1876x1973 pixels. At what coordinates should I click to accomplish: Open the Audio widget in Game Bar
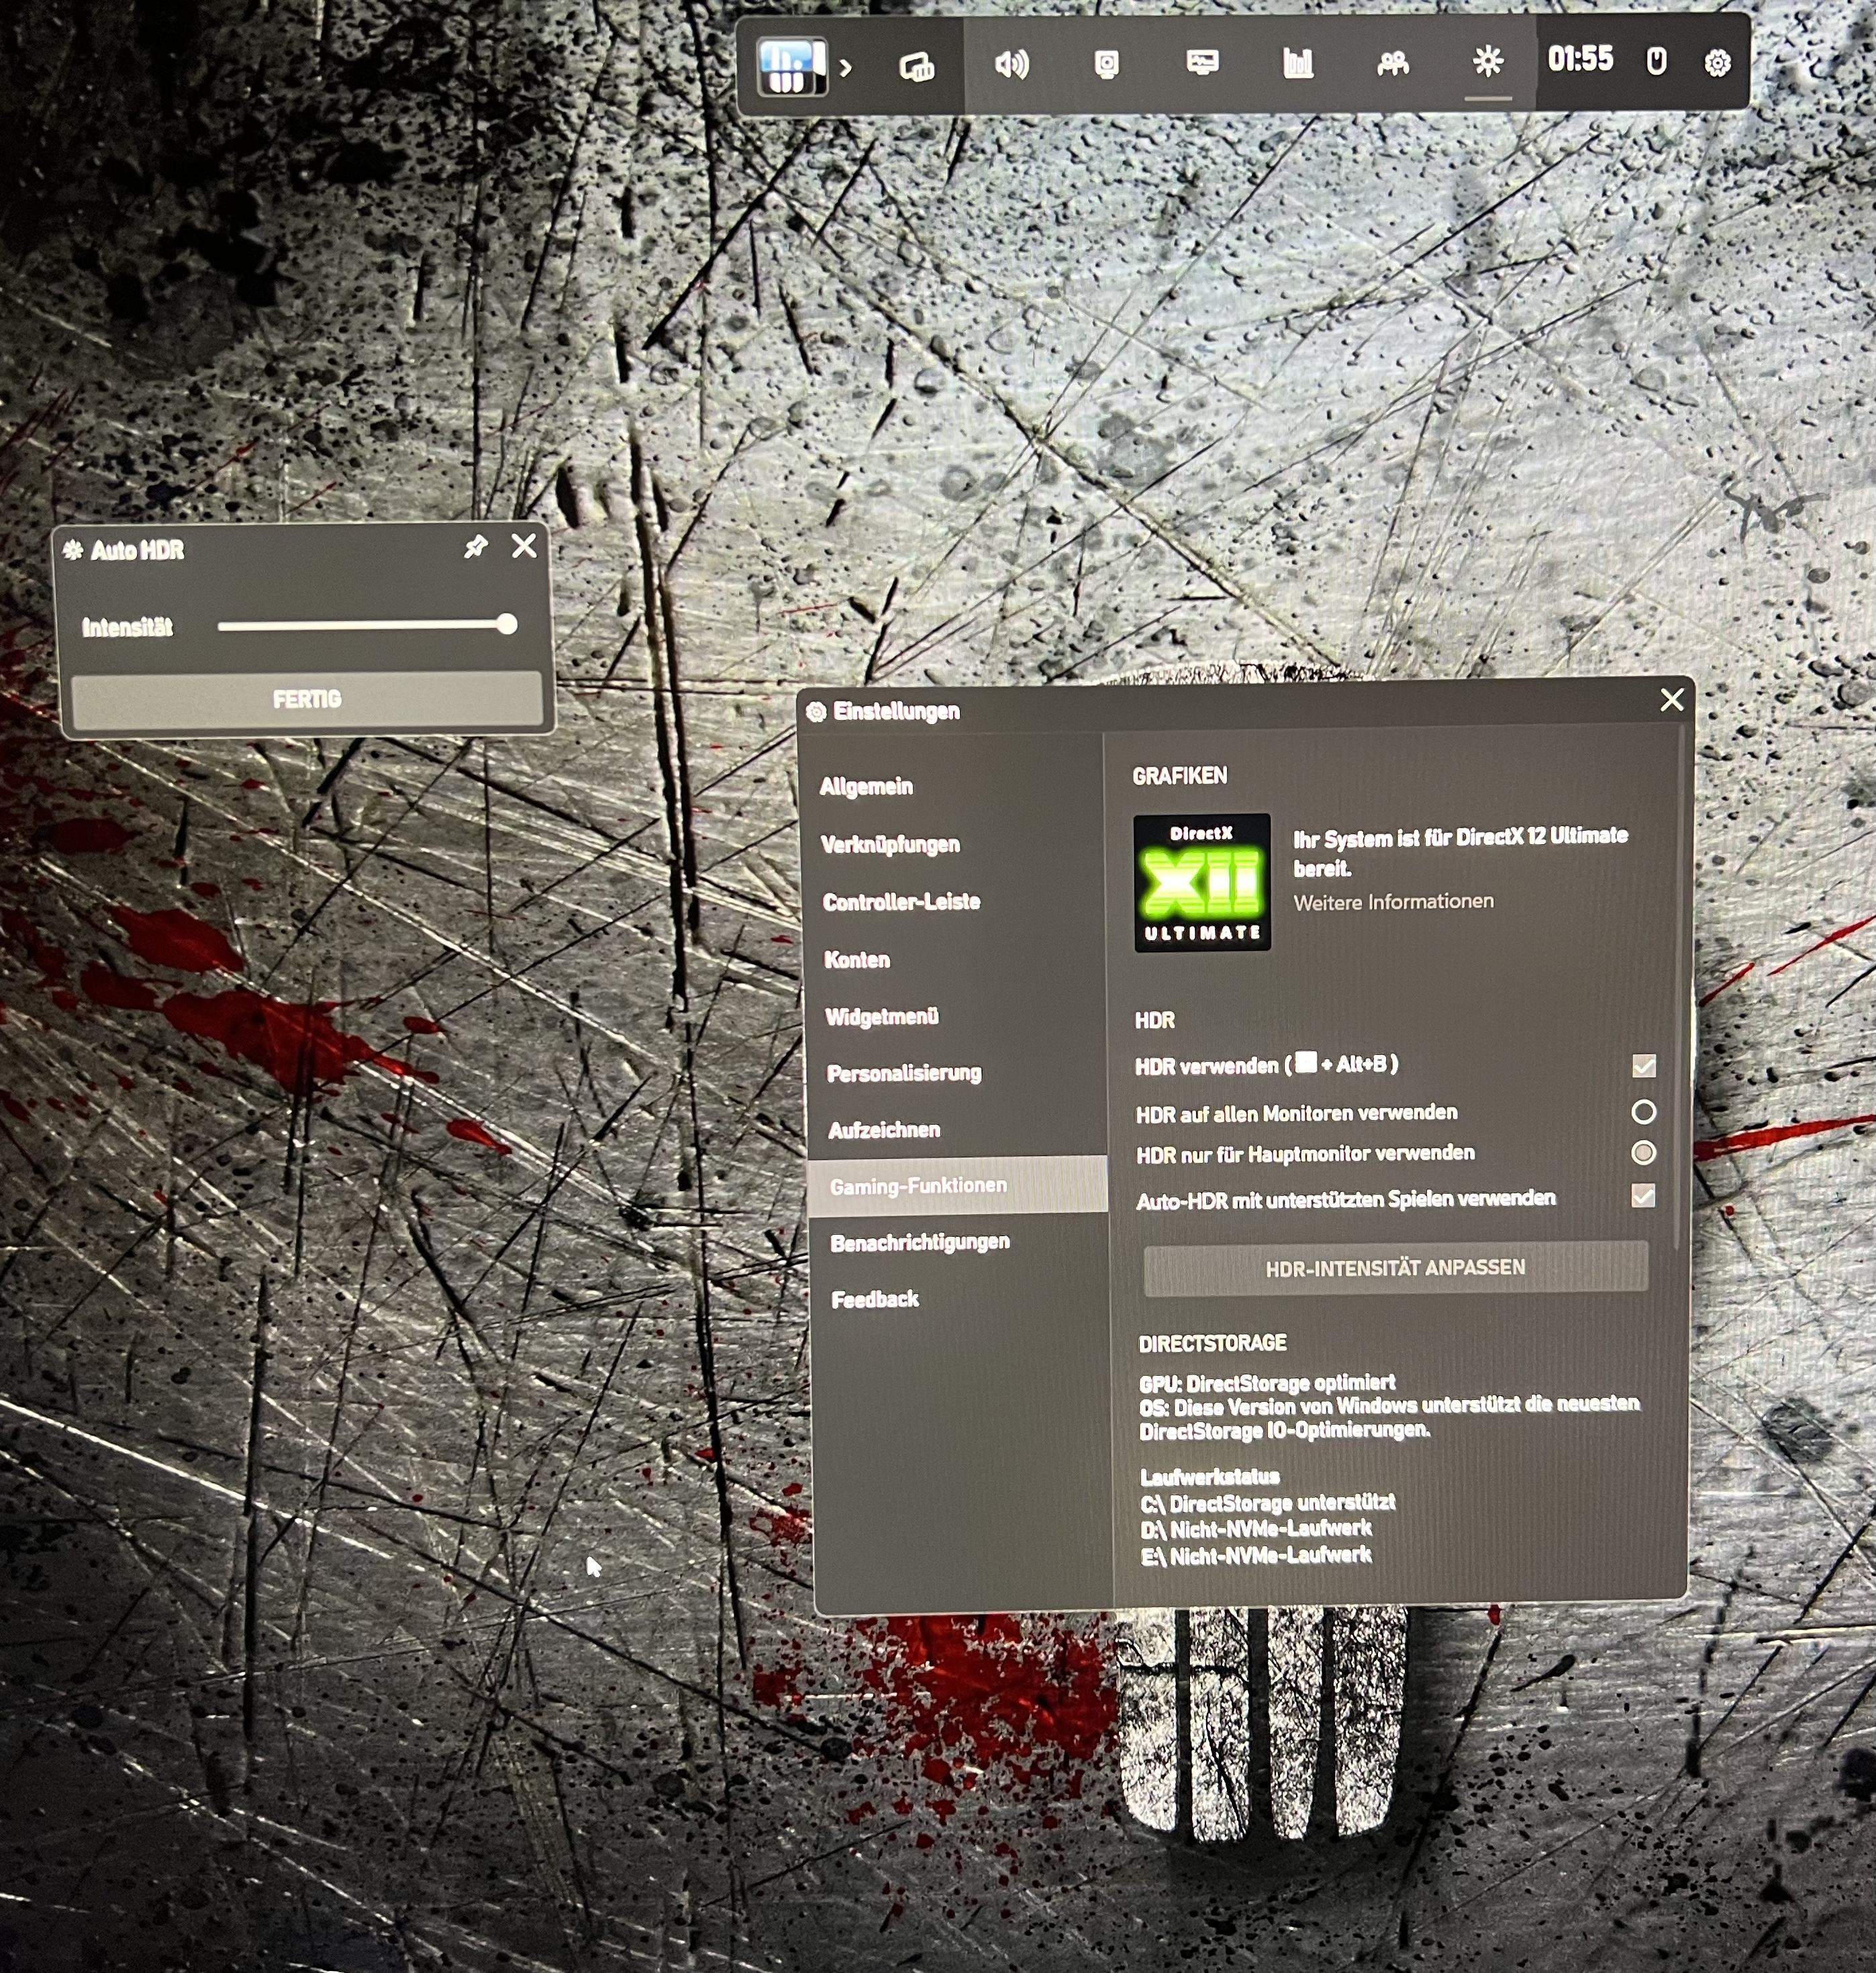click(1011, 66)
